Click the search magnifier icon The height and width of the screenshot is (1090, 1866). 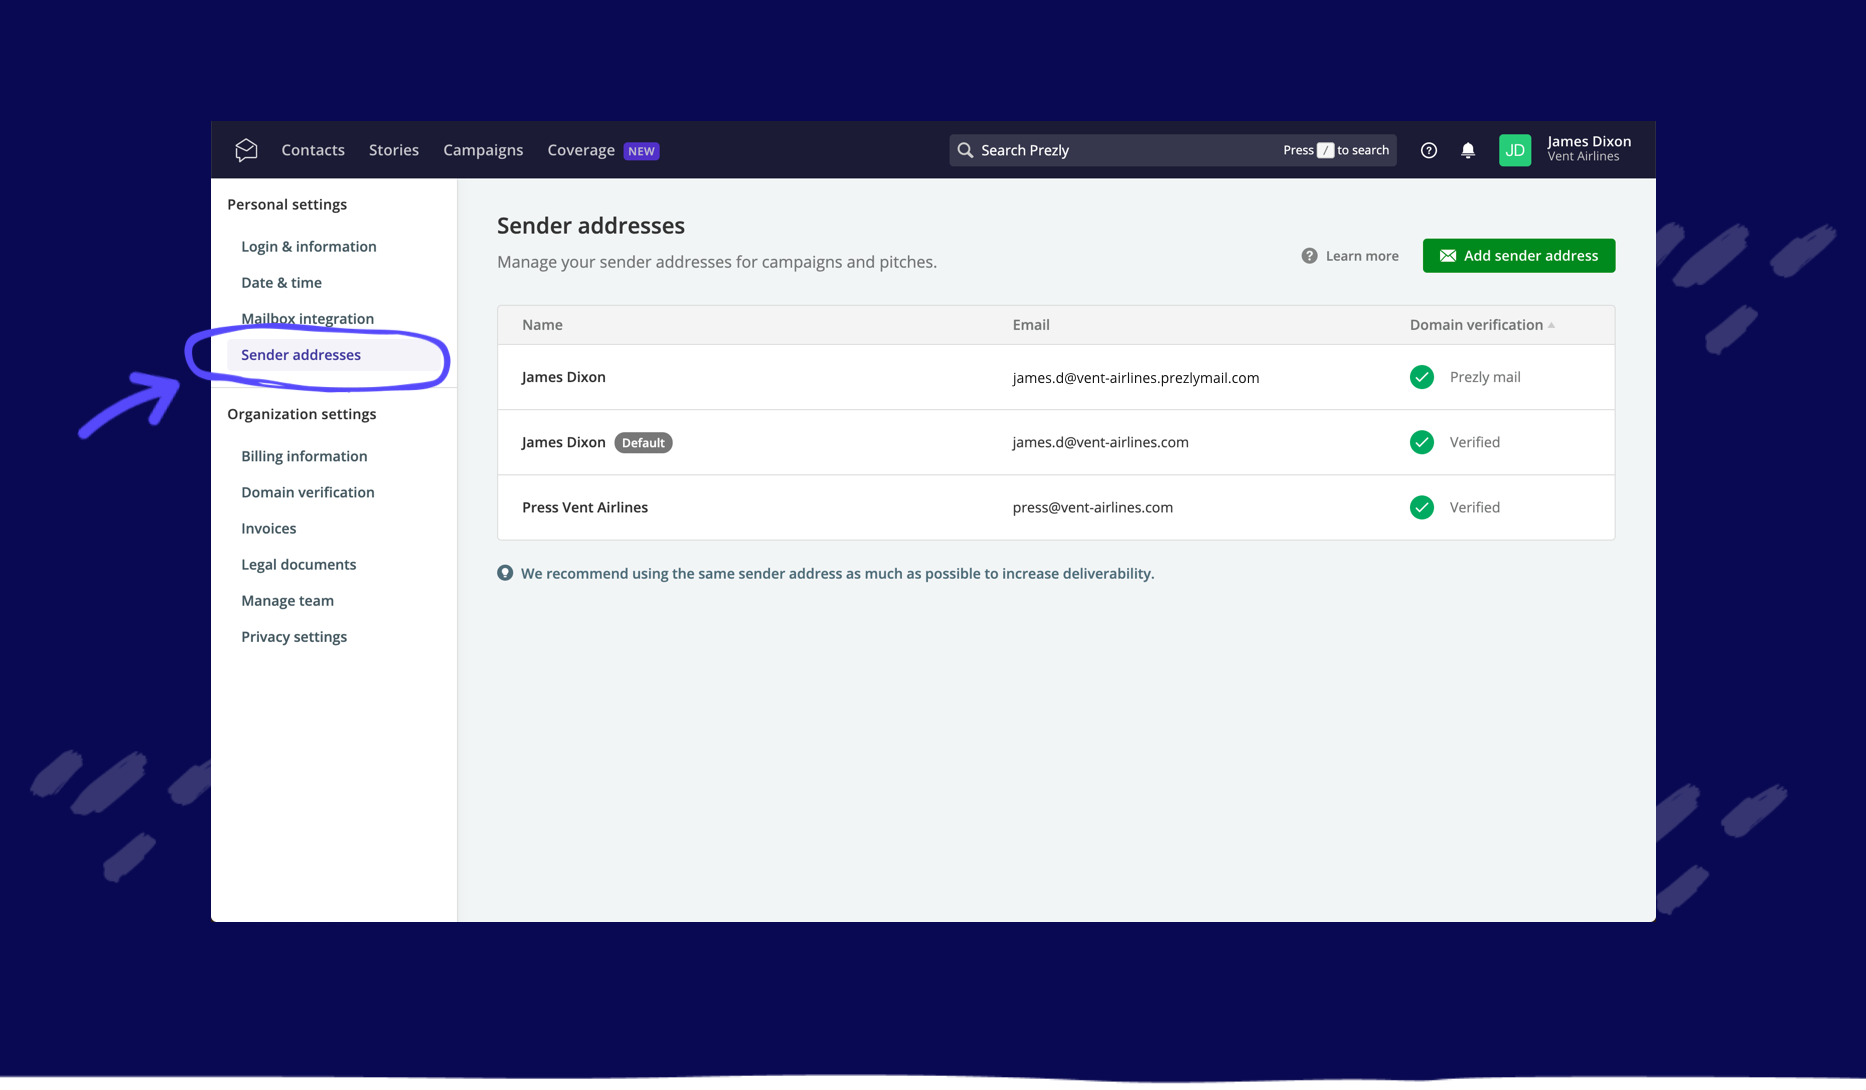tap(965, 150)
